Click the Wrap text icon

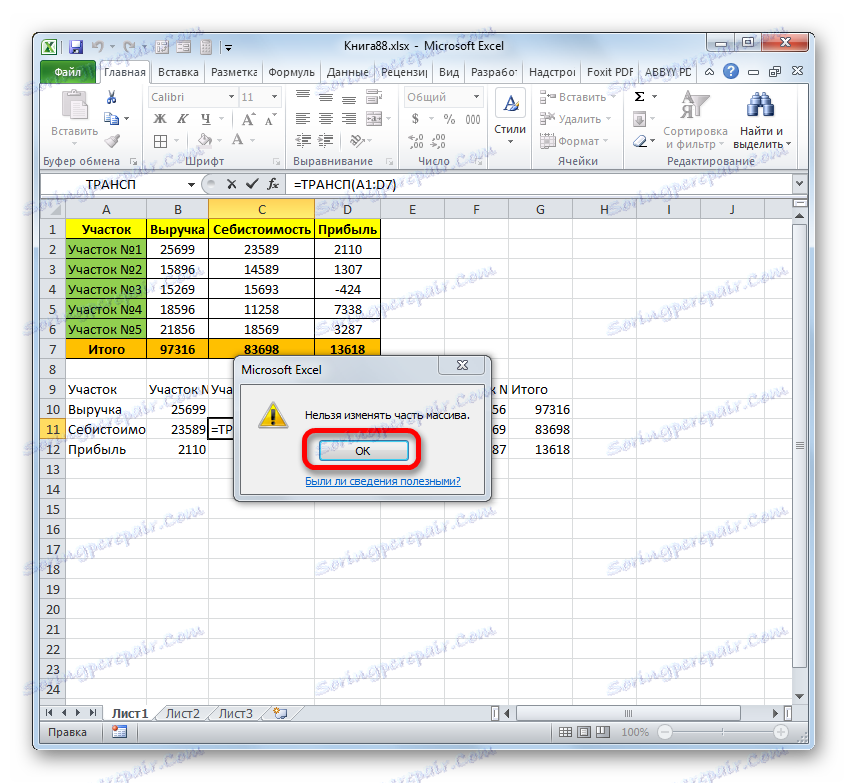point(374,97)
